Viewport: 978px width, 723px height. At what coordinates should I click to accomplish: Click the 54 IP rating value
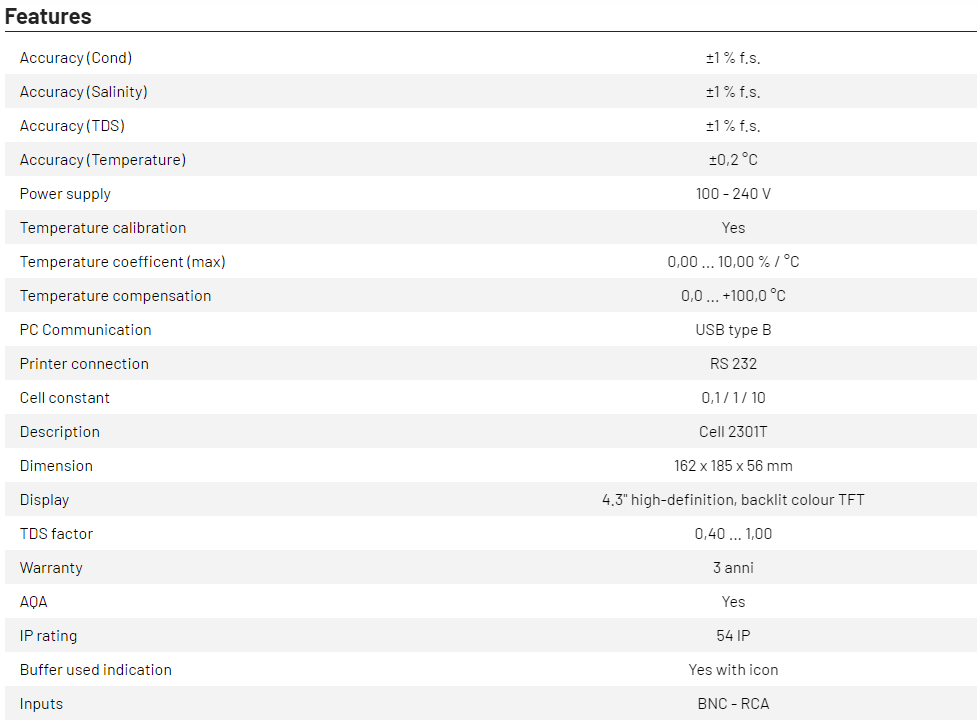733,636
